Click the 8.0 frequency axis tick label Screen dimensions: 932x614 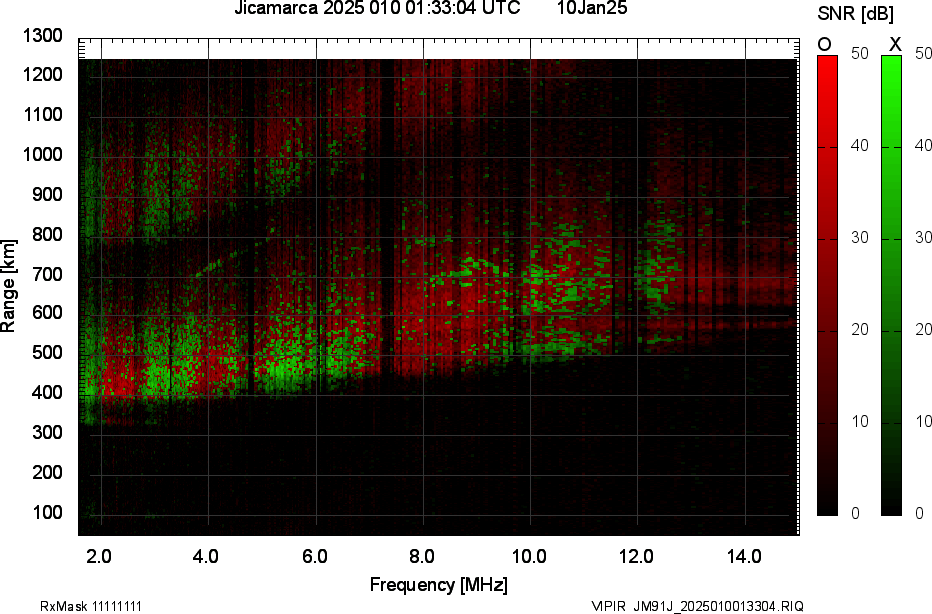[421, 556]
